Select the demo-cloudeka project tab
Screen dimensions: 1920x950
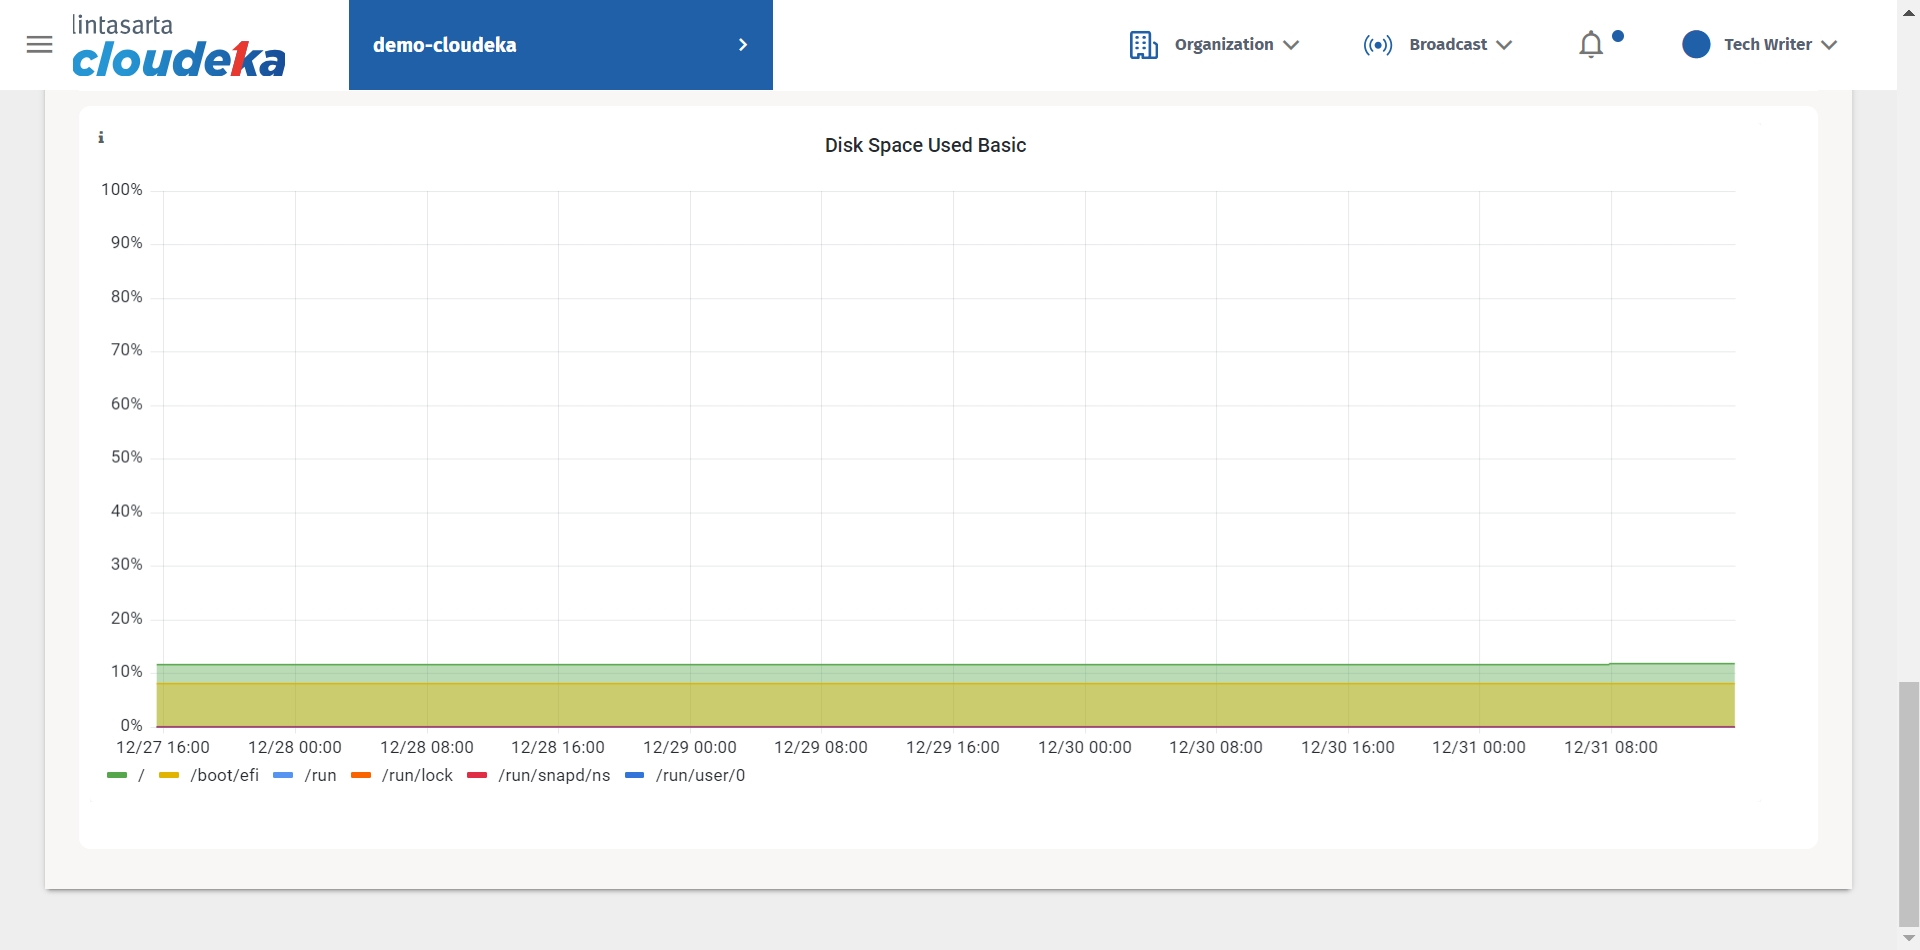tap(445, 45)
